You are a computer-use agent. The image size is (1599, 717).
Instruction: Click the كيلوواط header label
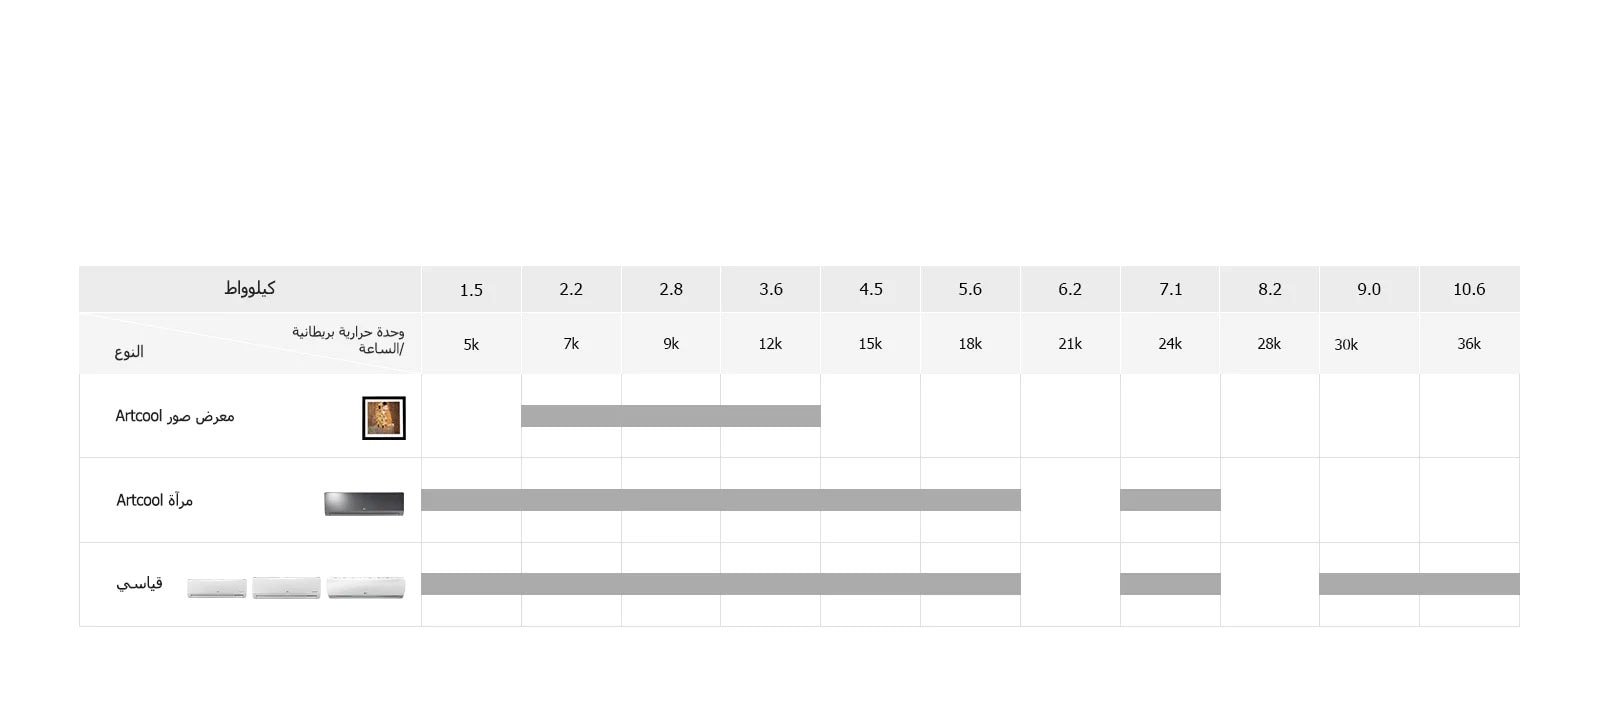click(x=250, y=289)
